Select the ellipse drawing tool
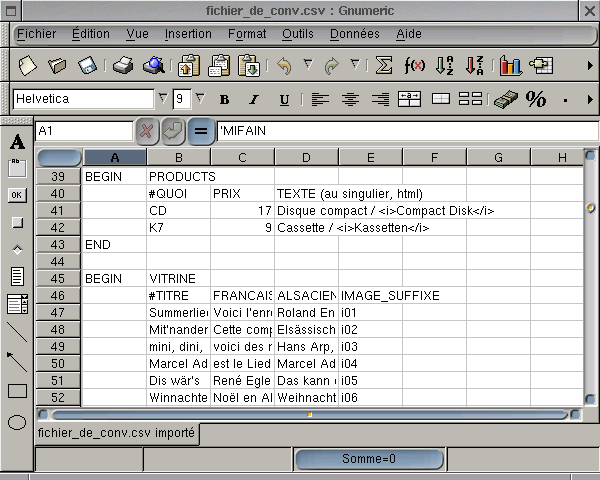This screenshot has width=600, height=480. [17, 422]
